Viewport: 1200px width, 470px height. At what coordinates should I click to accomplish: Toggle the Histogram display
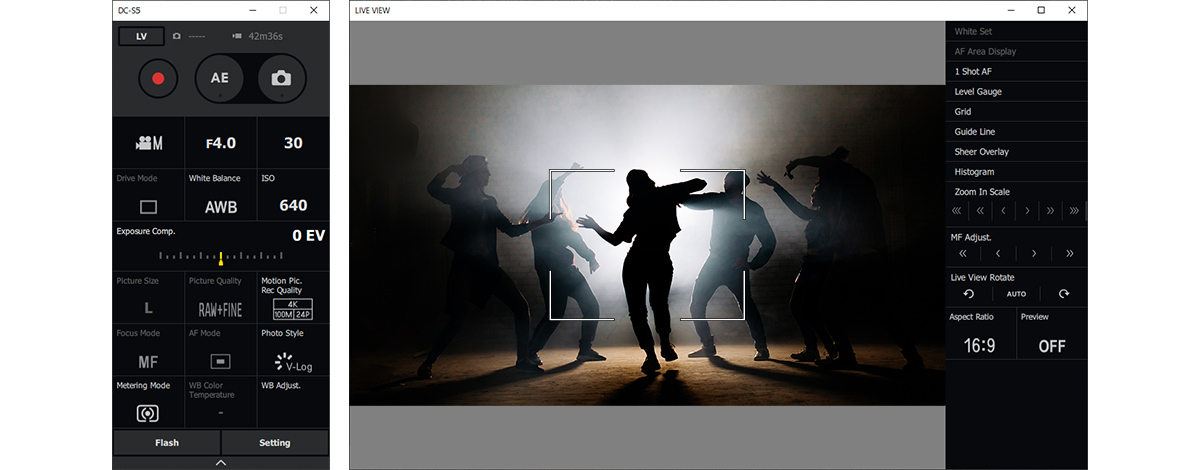point(974,172)
